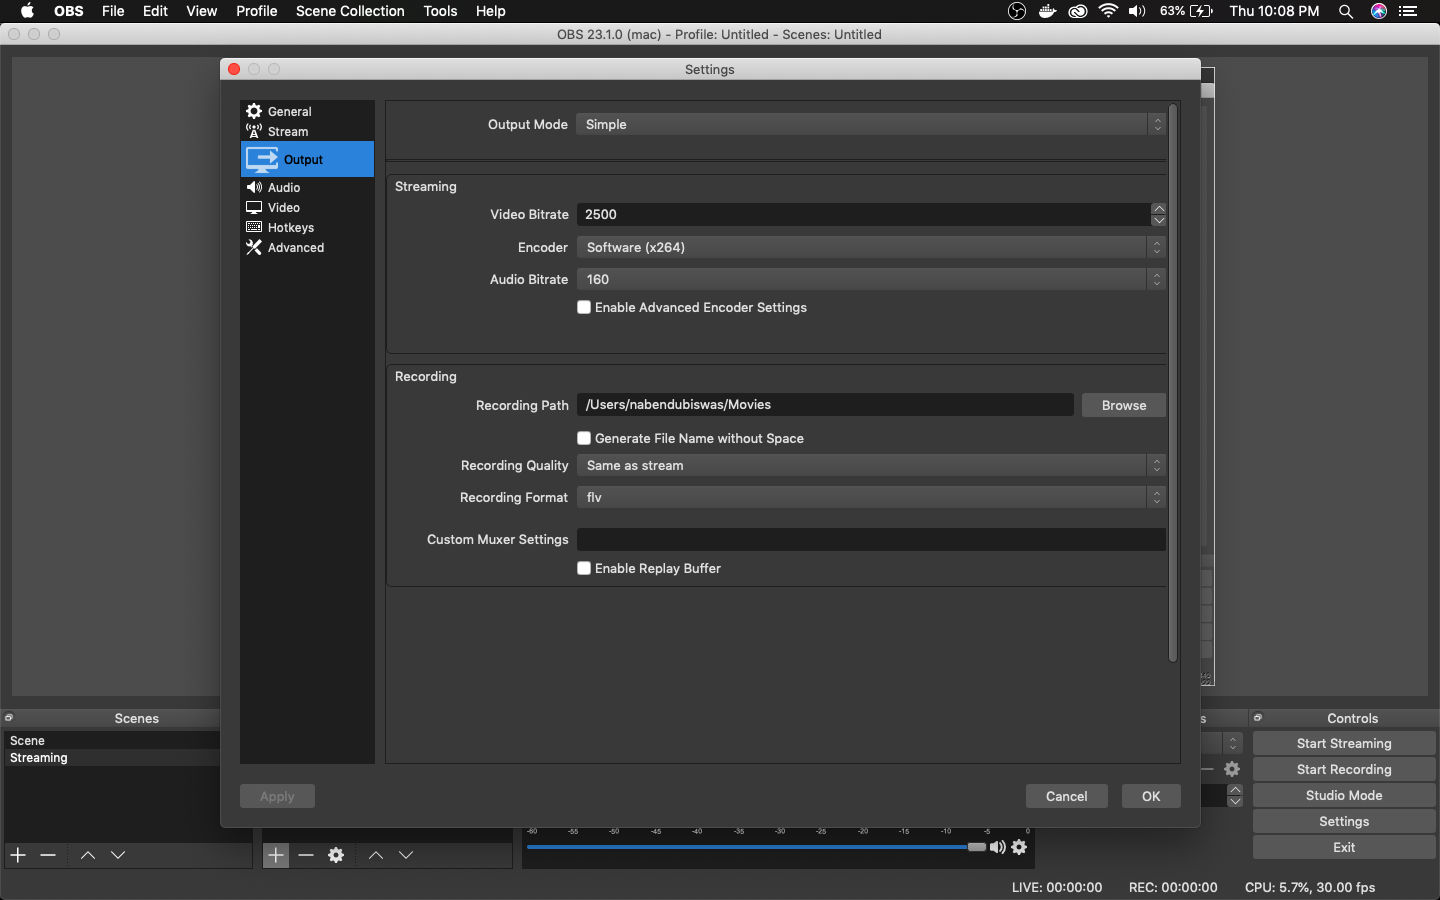Open the Scene Collection menu

(x=350, y=11)
